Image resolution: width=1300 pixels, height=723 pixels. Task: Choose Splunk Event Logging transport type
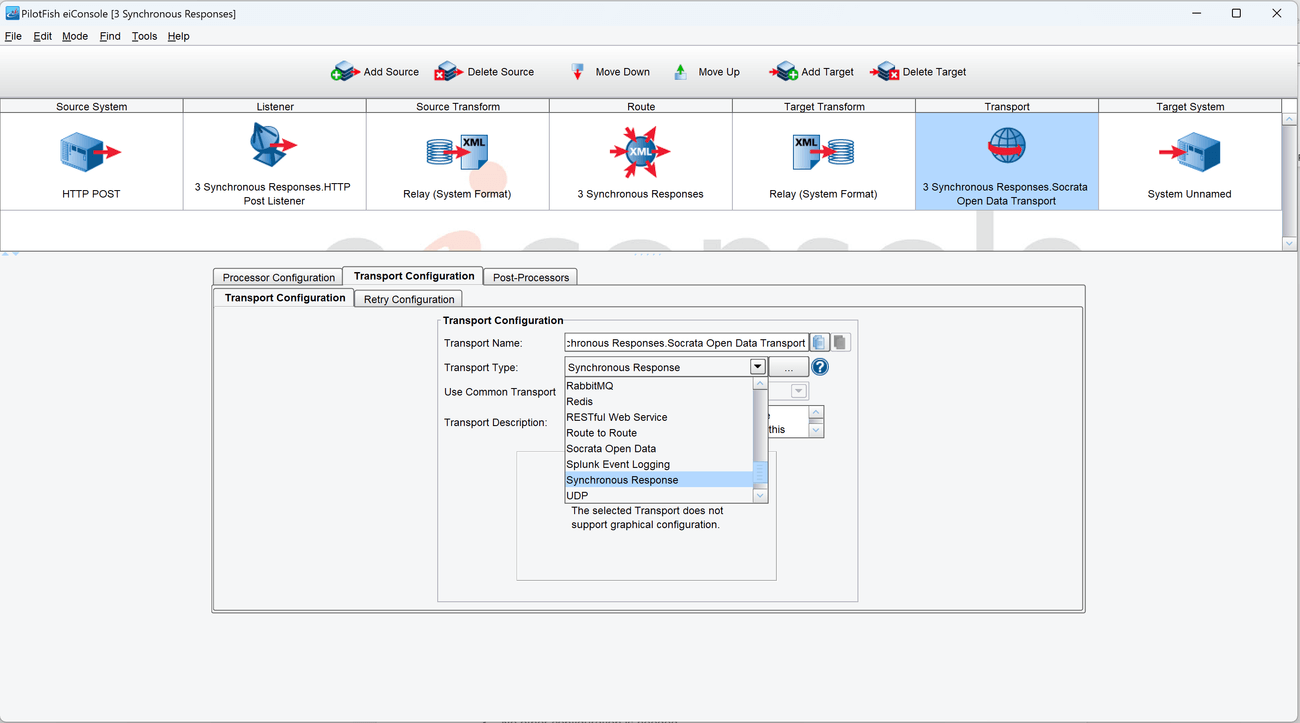point(658,464)
